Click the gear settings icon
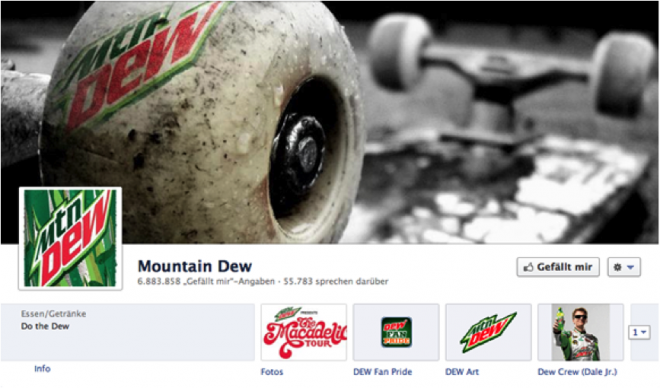660x388 pixels. tap(617, 267)
